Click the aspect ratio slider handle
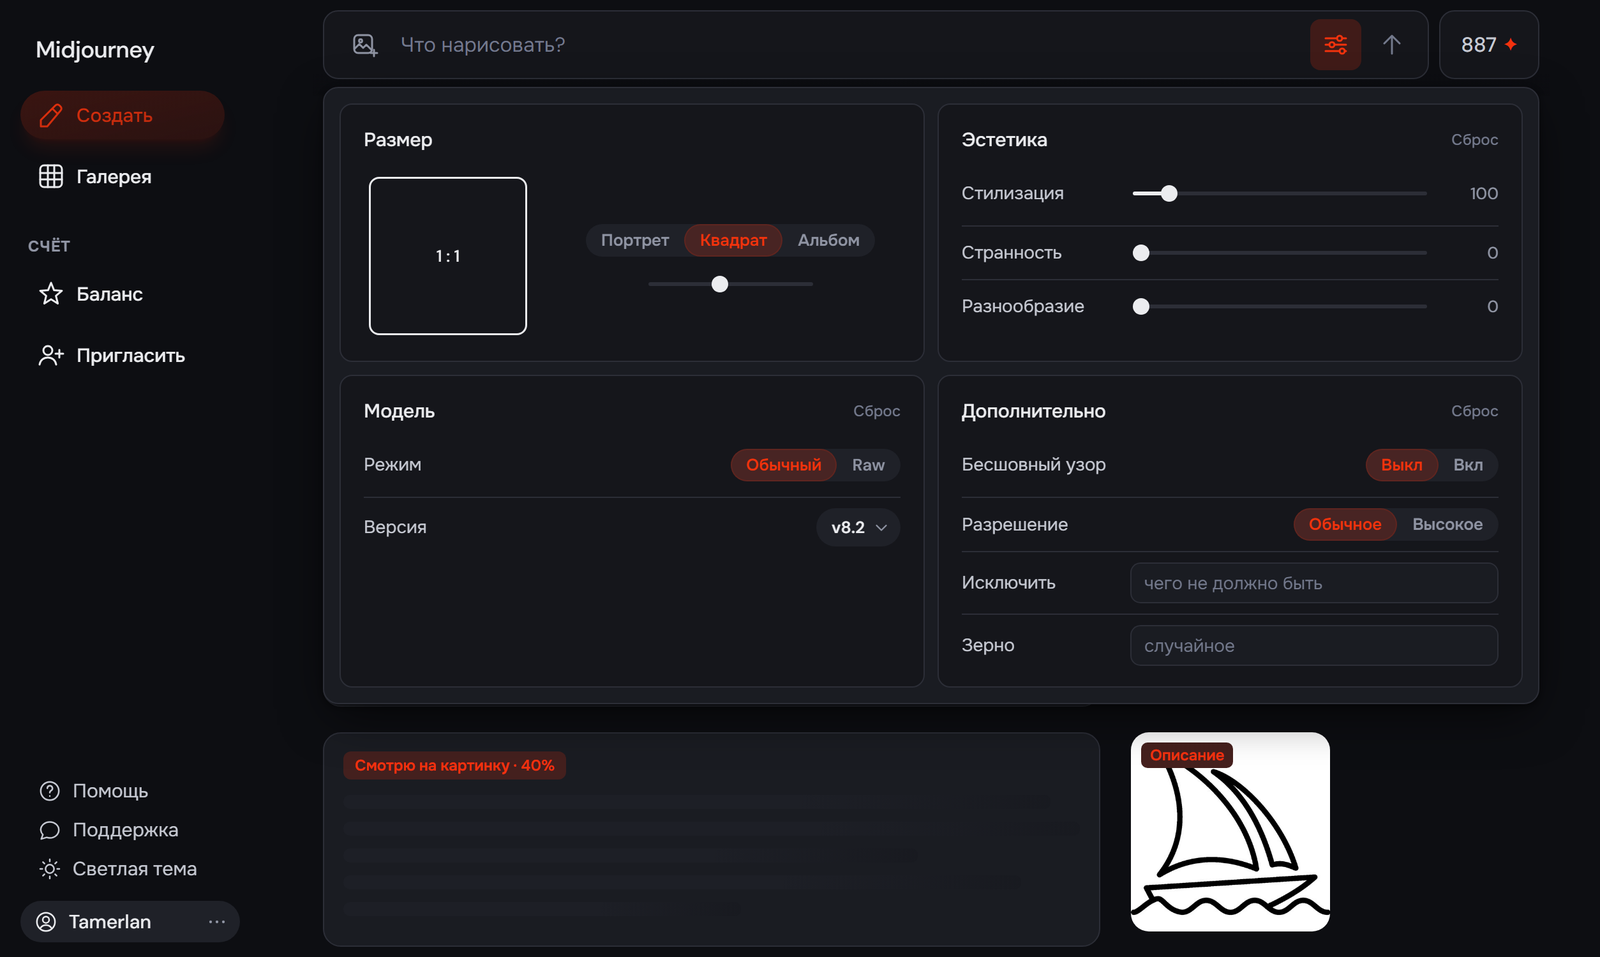The height and width of the screenshot is (957, 1600). (x=720, y=285)
